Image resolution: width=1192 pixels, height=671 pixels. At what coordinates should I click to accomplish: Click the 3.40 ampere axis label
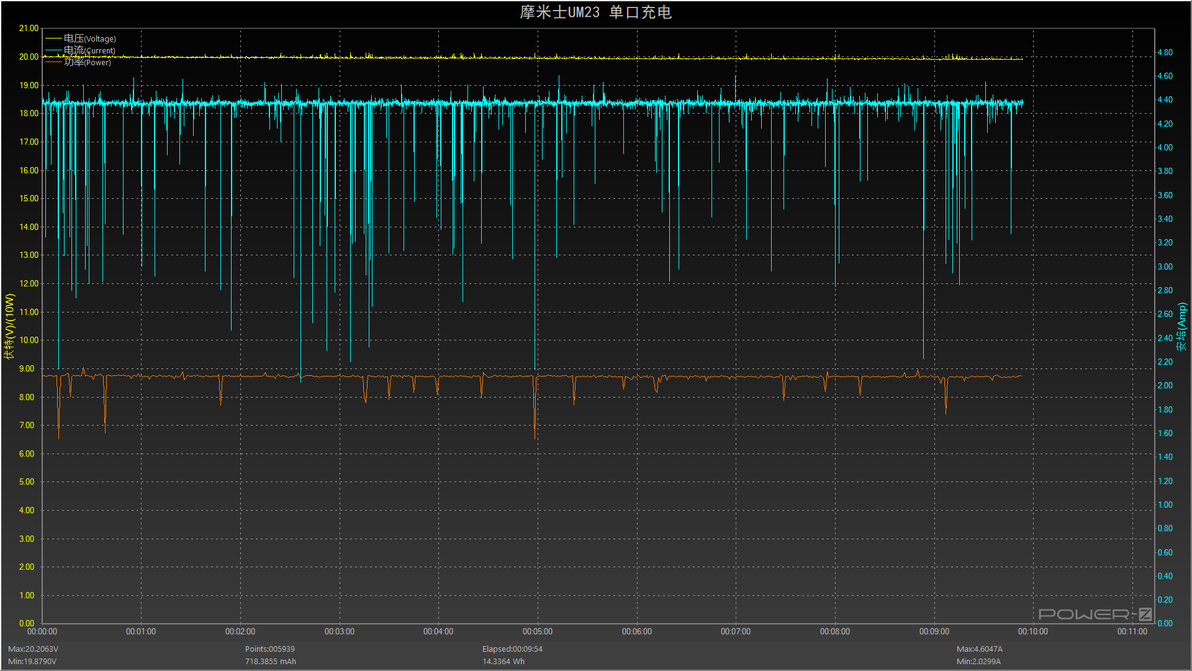point(1165,219)
